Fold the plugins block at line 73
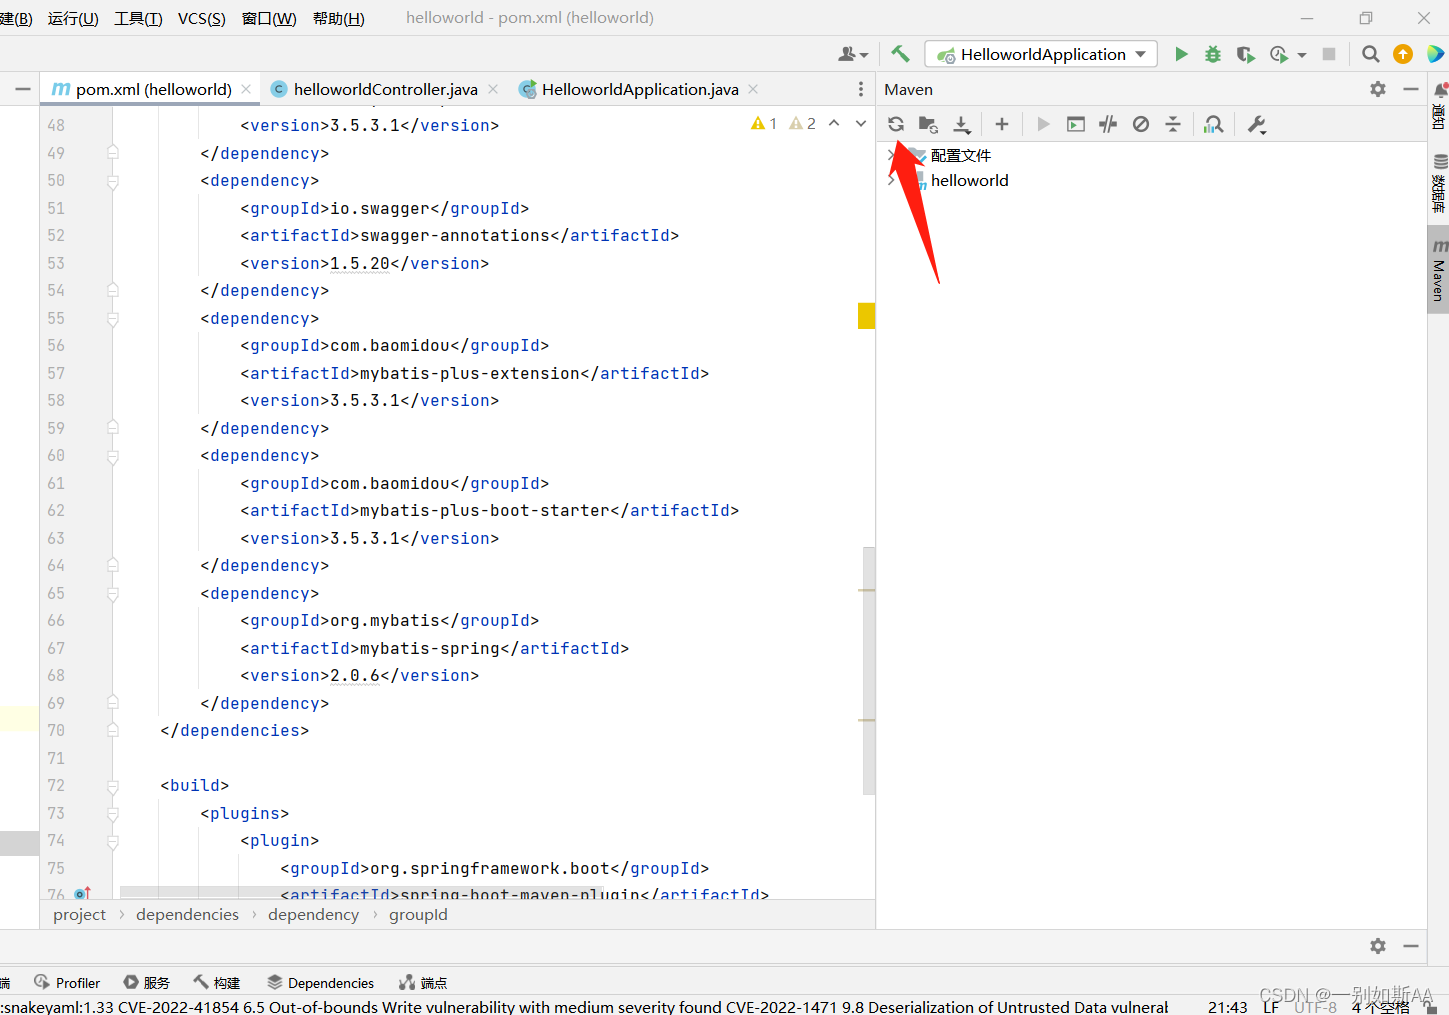The height and width of the screenshot is (1015, 1449). (113, 814)
